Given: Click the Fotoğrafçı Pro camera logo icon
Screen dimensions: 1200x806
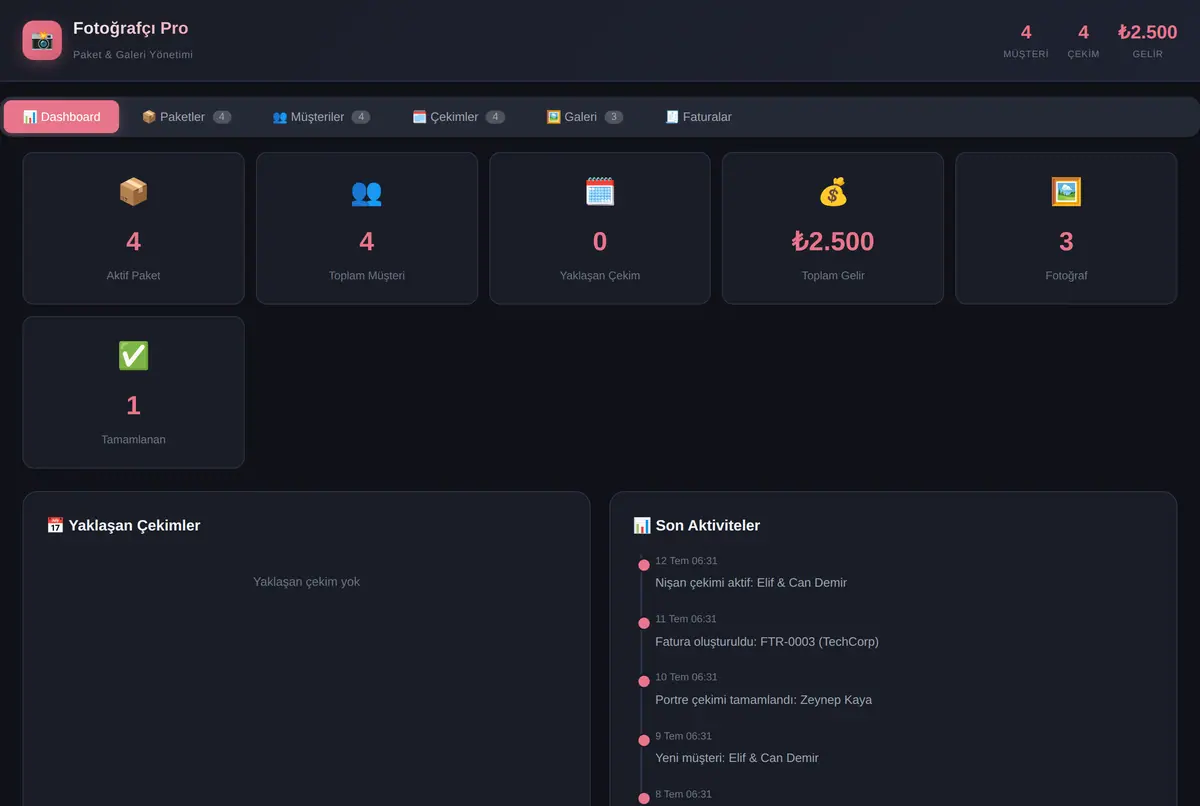Looking at the screenshot, I should [42, 40].
